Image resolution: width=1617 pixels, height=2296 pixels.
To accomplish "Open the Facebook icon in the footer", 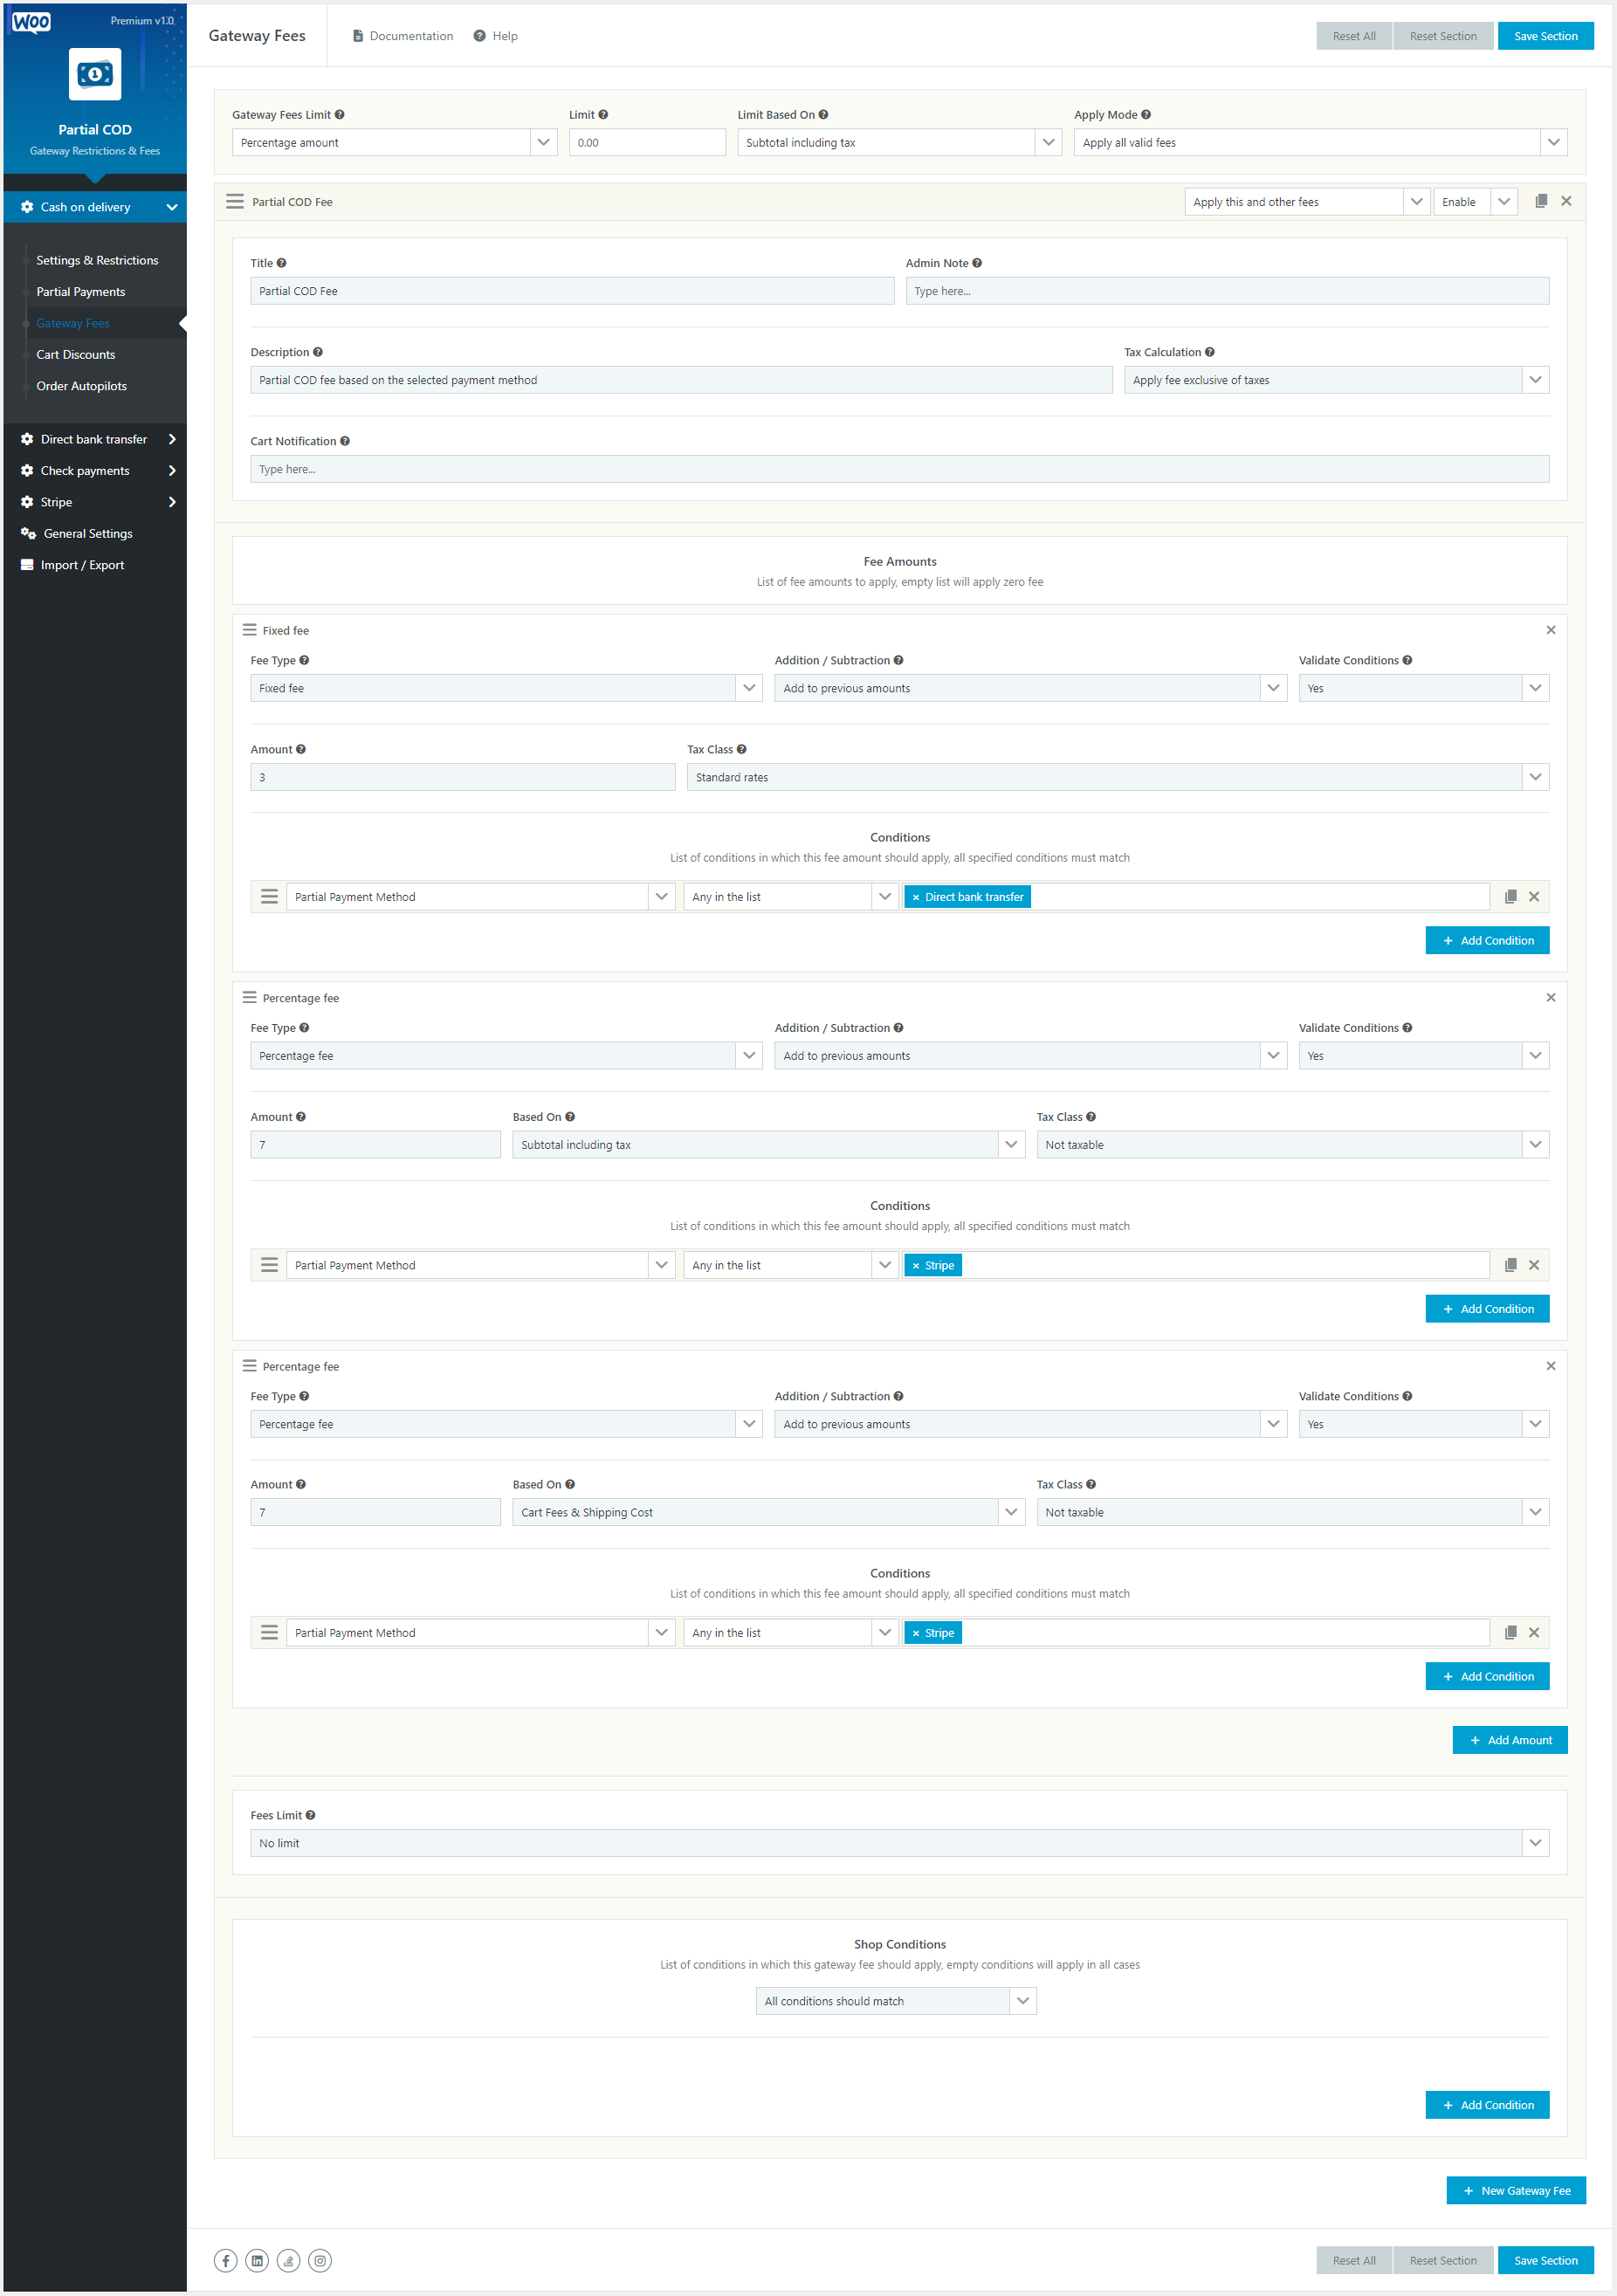I will pos(226,2260).
